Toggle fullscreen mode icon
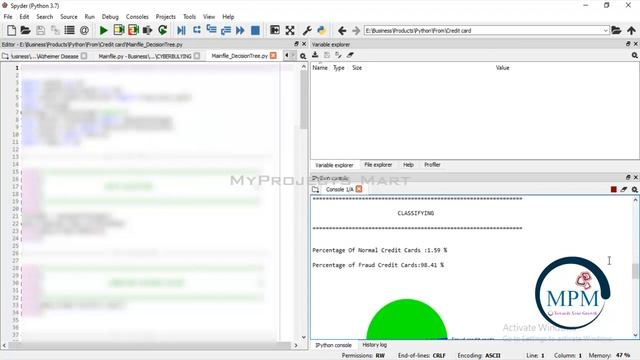Viewport: 640px width, 360px height. coord(290,30)
